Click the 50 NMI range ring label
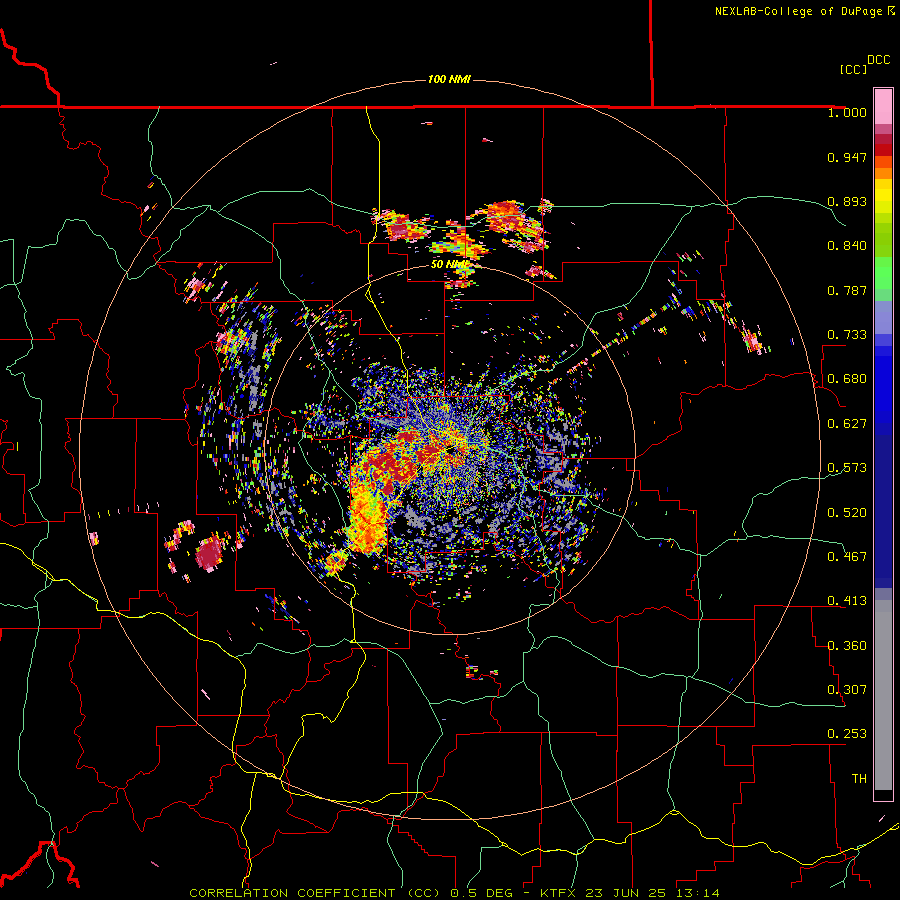This screenshot has height=900, width=900. click(x=450, y=264)
